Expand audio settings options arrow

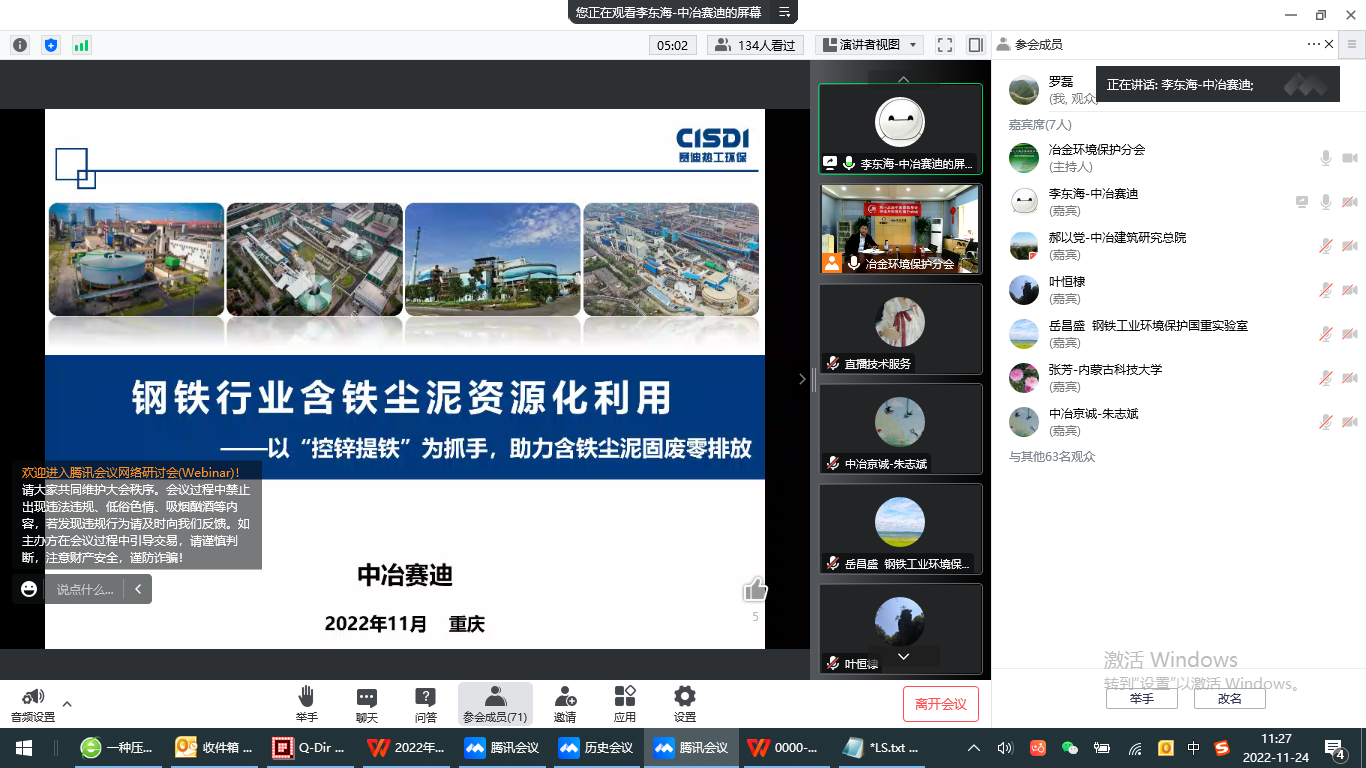pyautogui.click(x=67, y=703)
